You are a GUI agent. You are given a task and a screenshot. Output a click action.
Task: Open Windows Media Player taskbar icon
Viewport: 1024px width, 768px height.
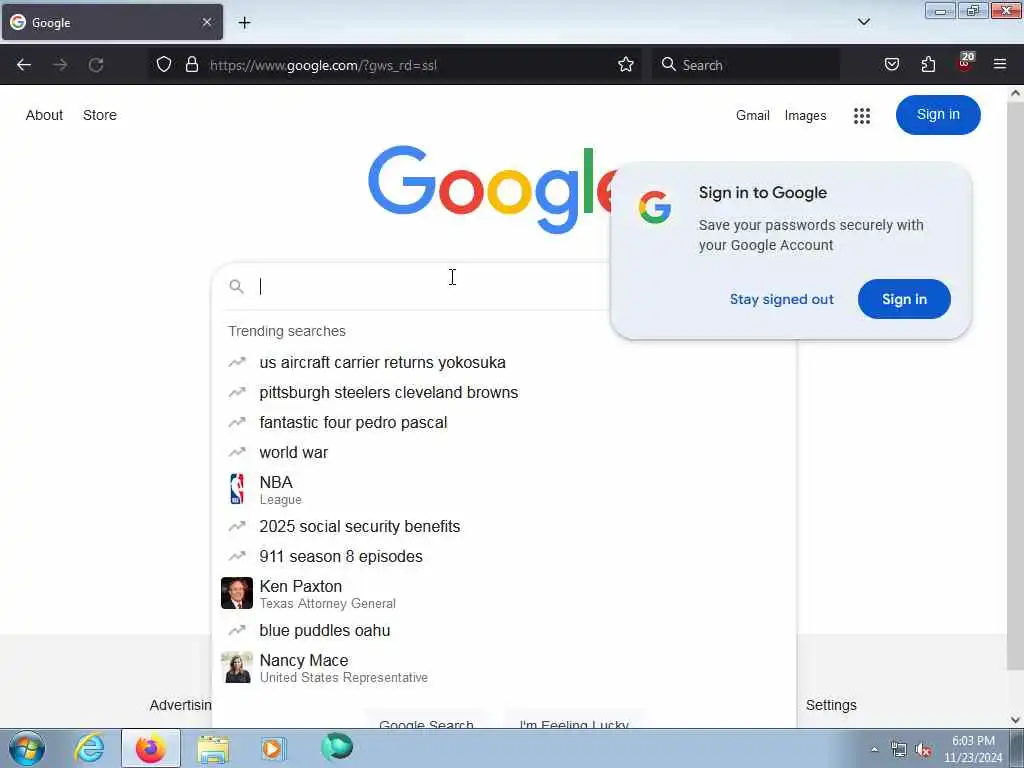273,748
